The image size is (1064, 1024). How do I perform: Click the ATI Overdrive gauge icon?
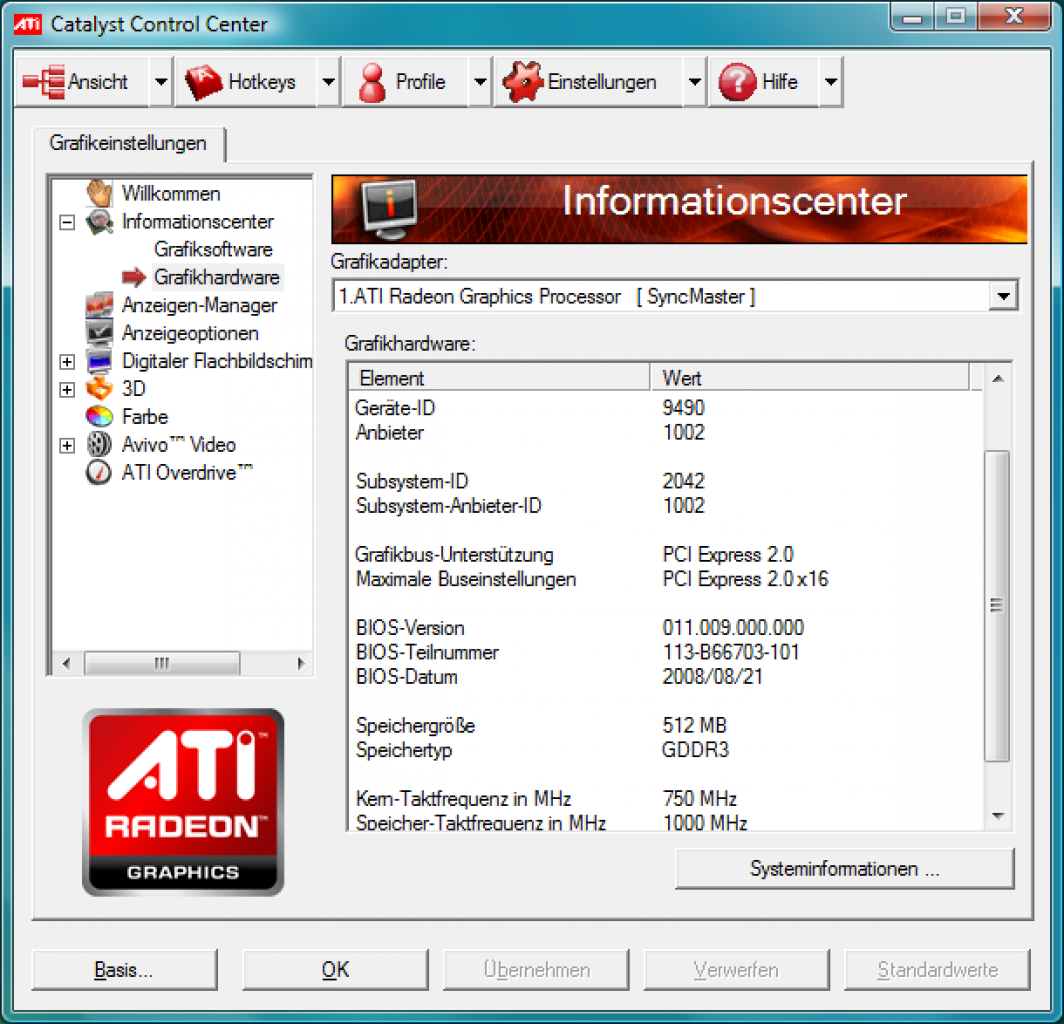pyautogui.click(x=99, y=472)
